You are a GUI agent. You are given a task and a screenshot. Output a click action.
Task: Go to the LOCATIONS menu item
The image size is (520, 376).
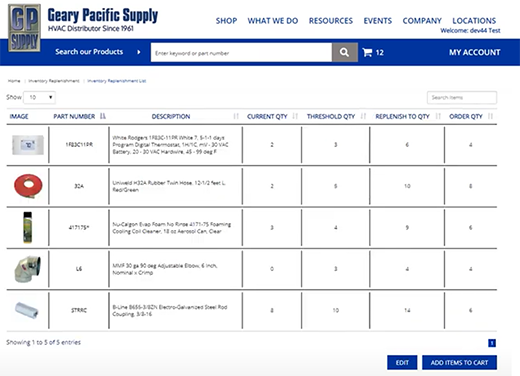474,21
